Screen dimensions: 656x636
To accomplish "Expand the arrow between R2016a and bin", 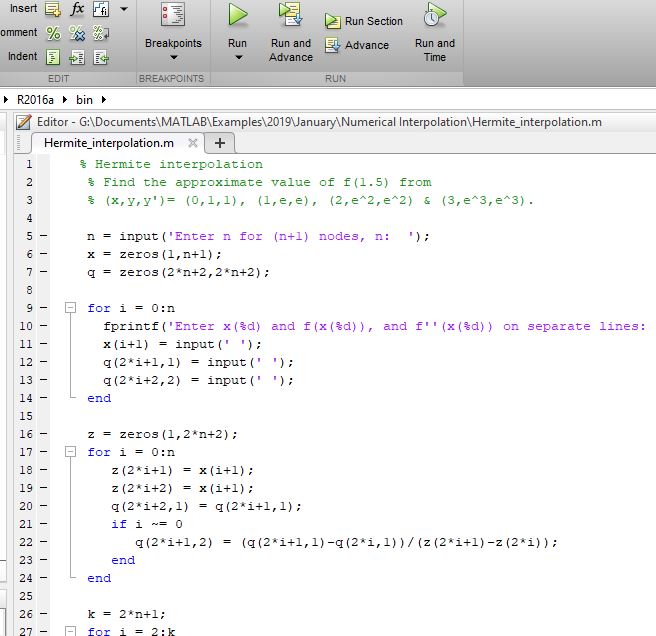I will point(65,100).
